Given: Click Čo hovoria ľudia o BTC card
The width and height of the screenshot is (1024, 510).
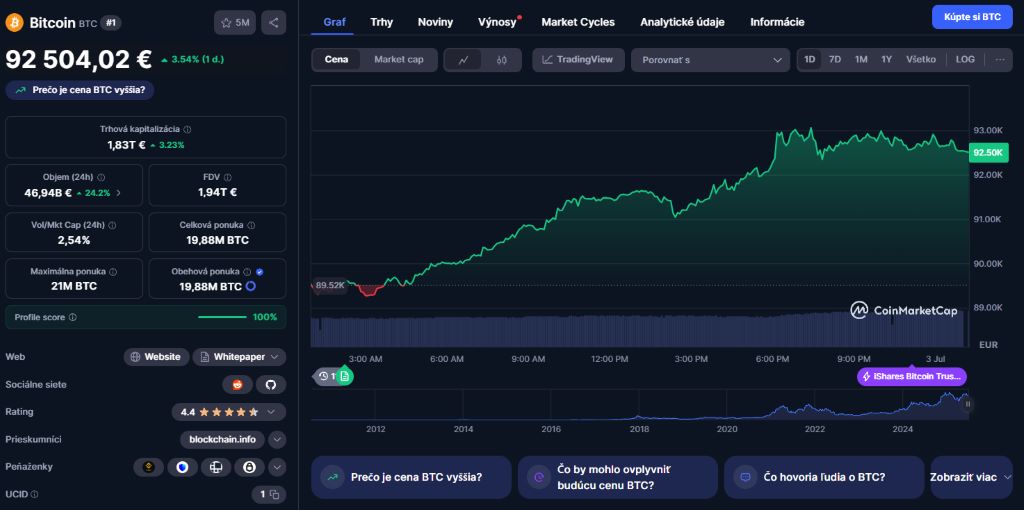Looking at the screenshot, I should (x=824, y=477).
